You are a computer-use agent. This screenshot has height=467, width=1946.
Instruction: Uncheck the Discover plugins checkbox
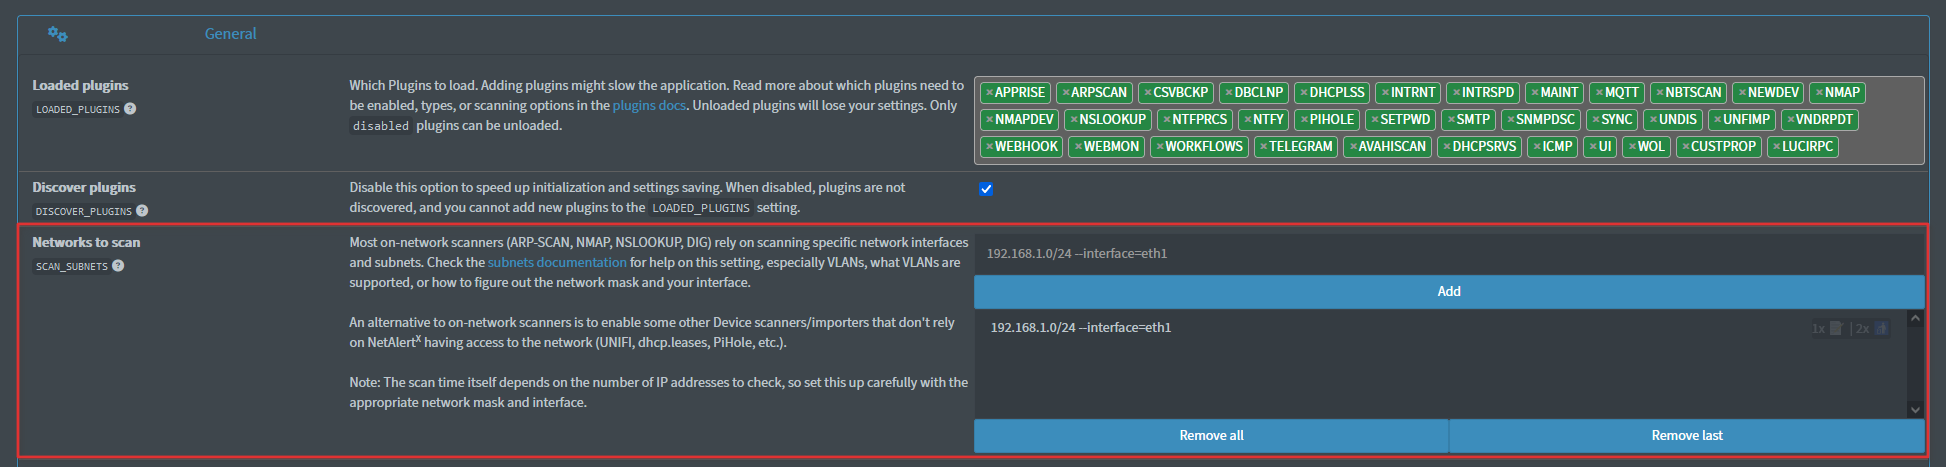(986, 189)
